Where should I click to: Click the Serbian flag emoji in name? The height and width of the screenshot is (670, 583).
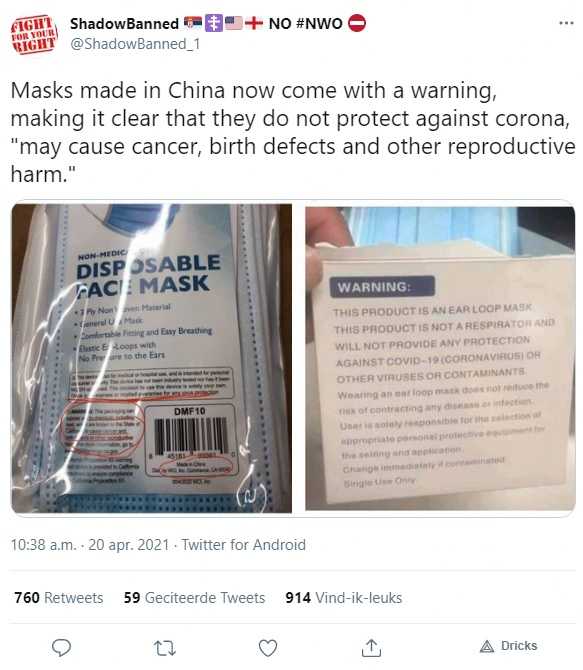coord(193,22)
